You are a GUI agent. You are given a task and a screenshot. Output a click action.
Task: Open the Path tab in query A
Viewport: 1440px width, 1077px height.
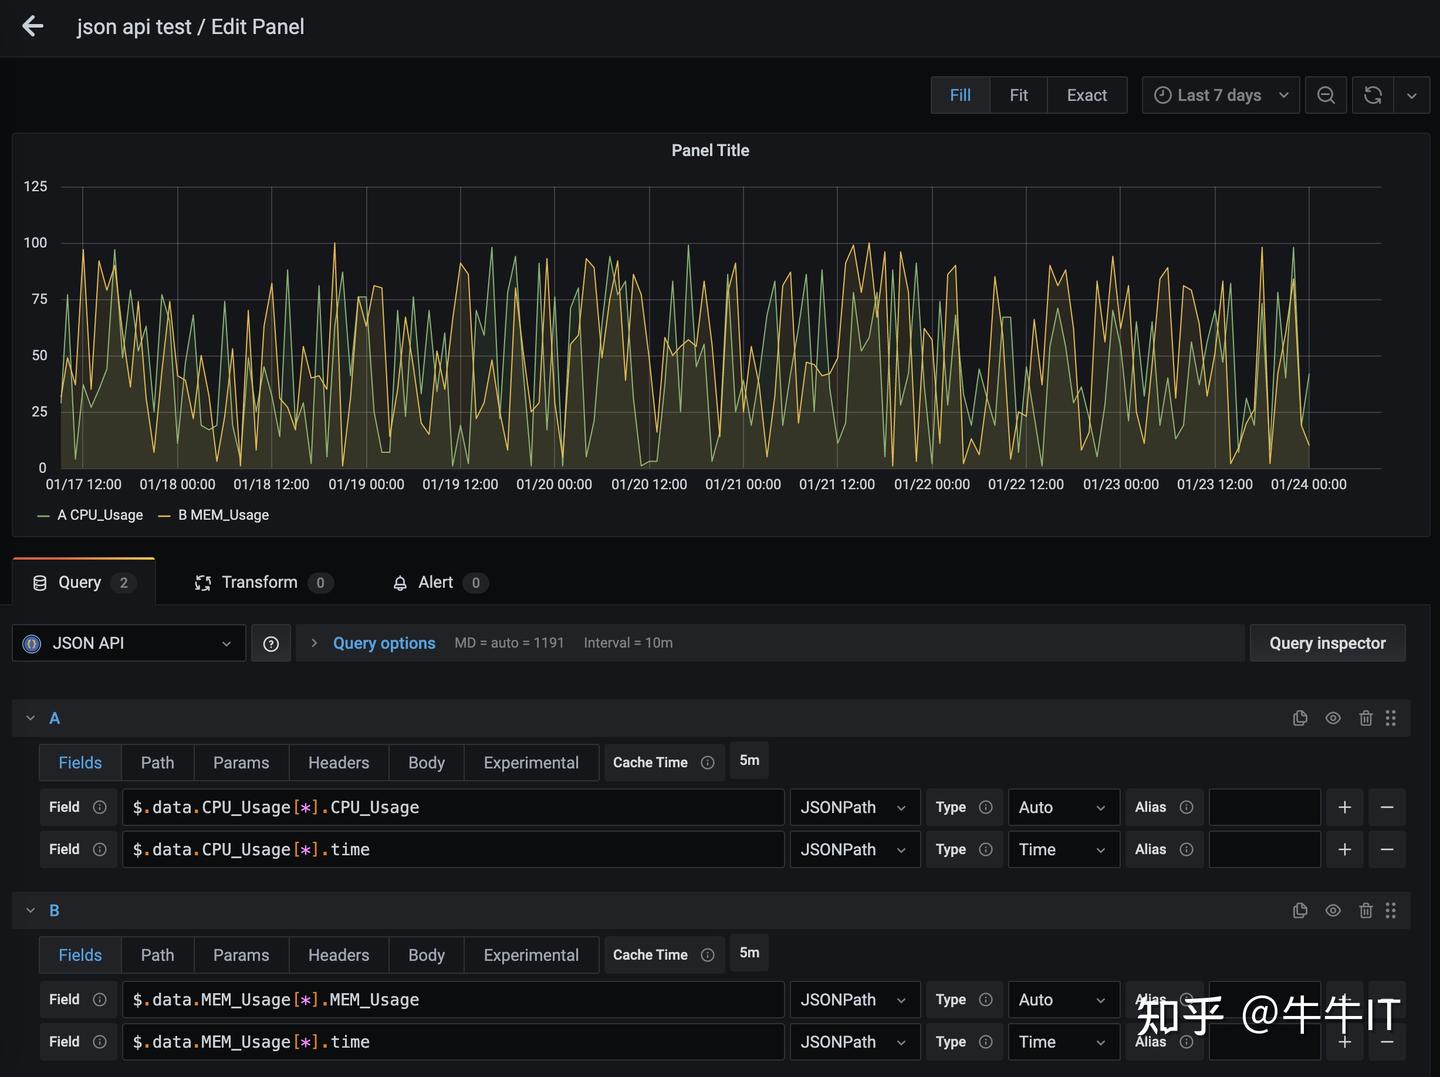157,762
